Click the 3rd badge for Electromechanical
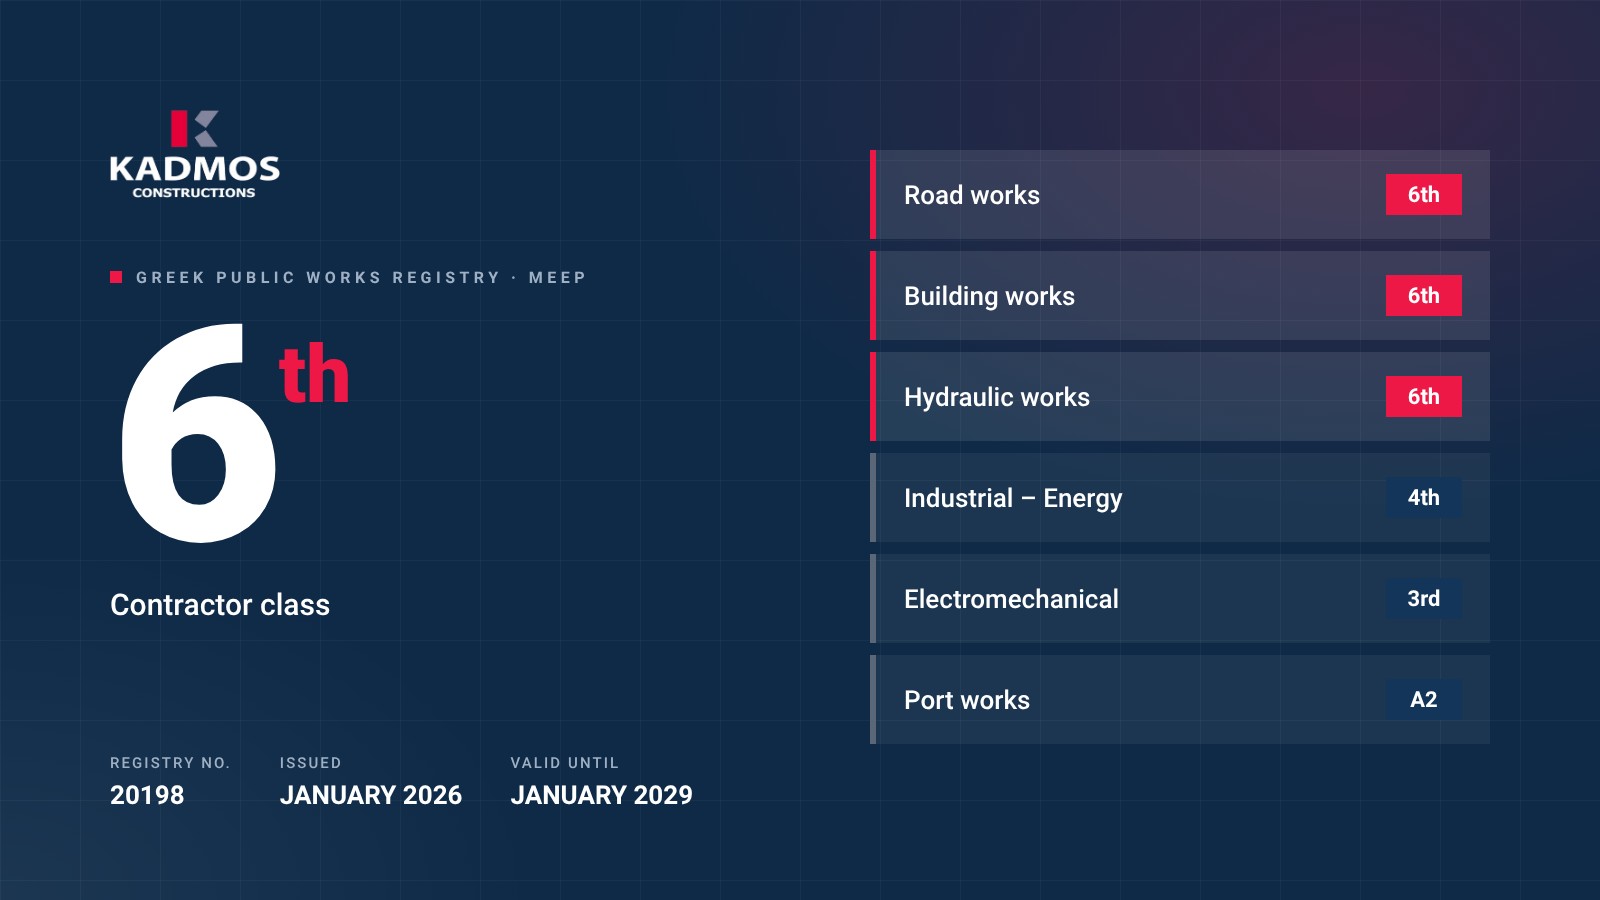1600x900 pixels. click(1424, 599)
